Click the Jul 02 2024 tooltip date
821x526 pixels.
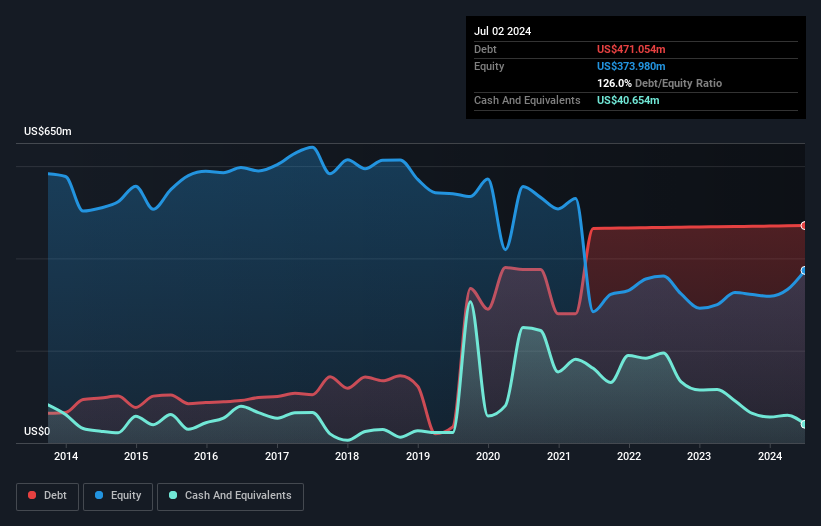click(x=503, y=31)
